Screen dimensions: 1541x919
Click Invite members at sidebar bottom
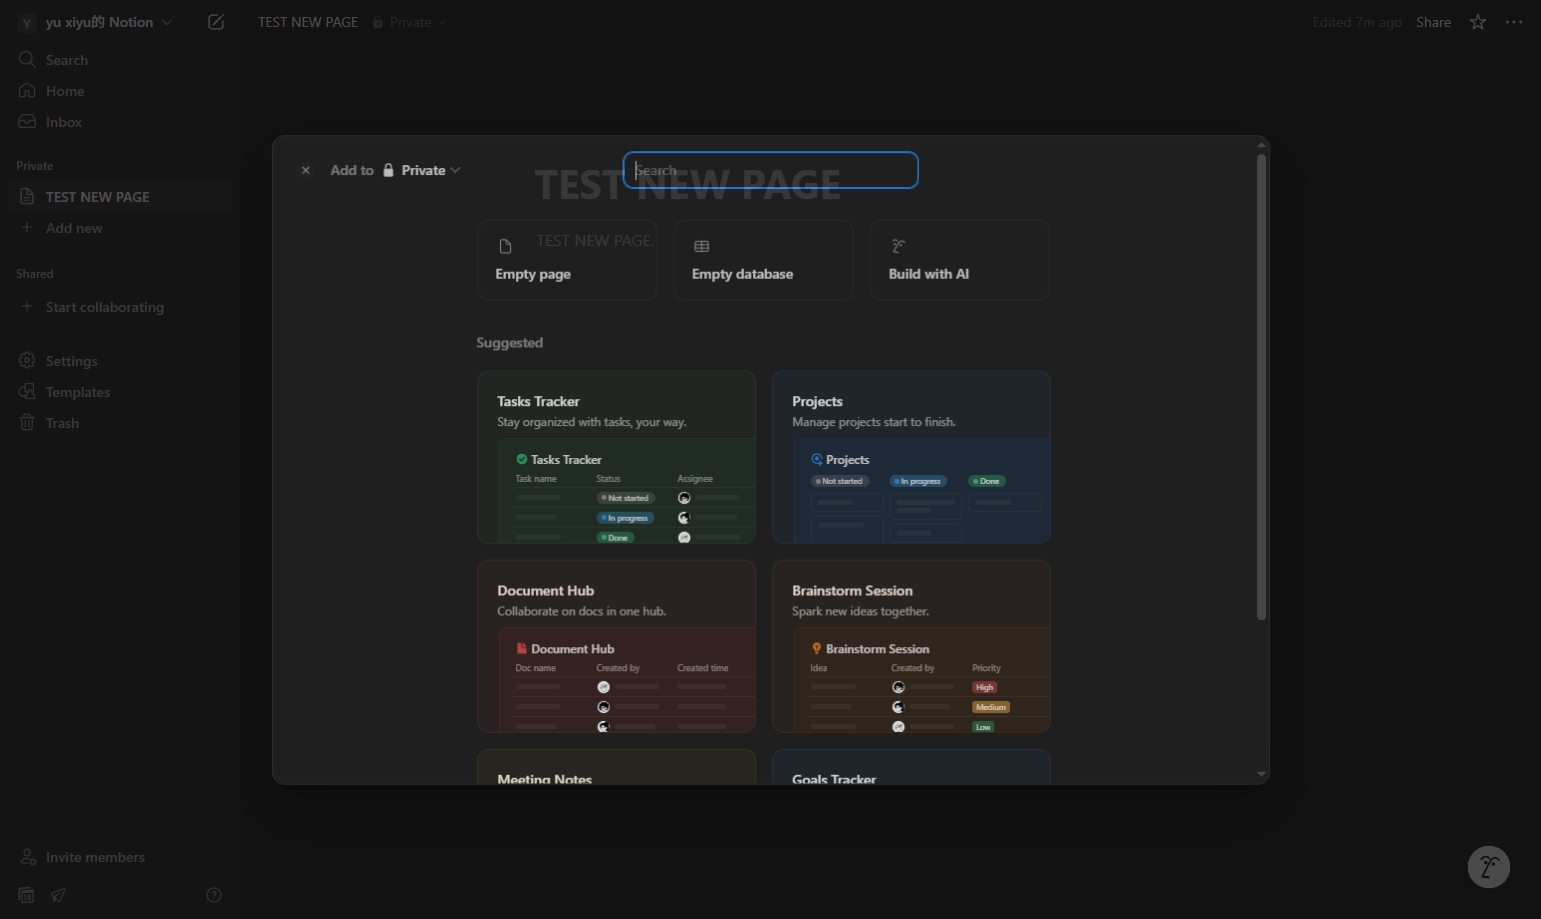[120, 857]
